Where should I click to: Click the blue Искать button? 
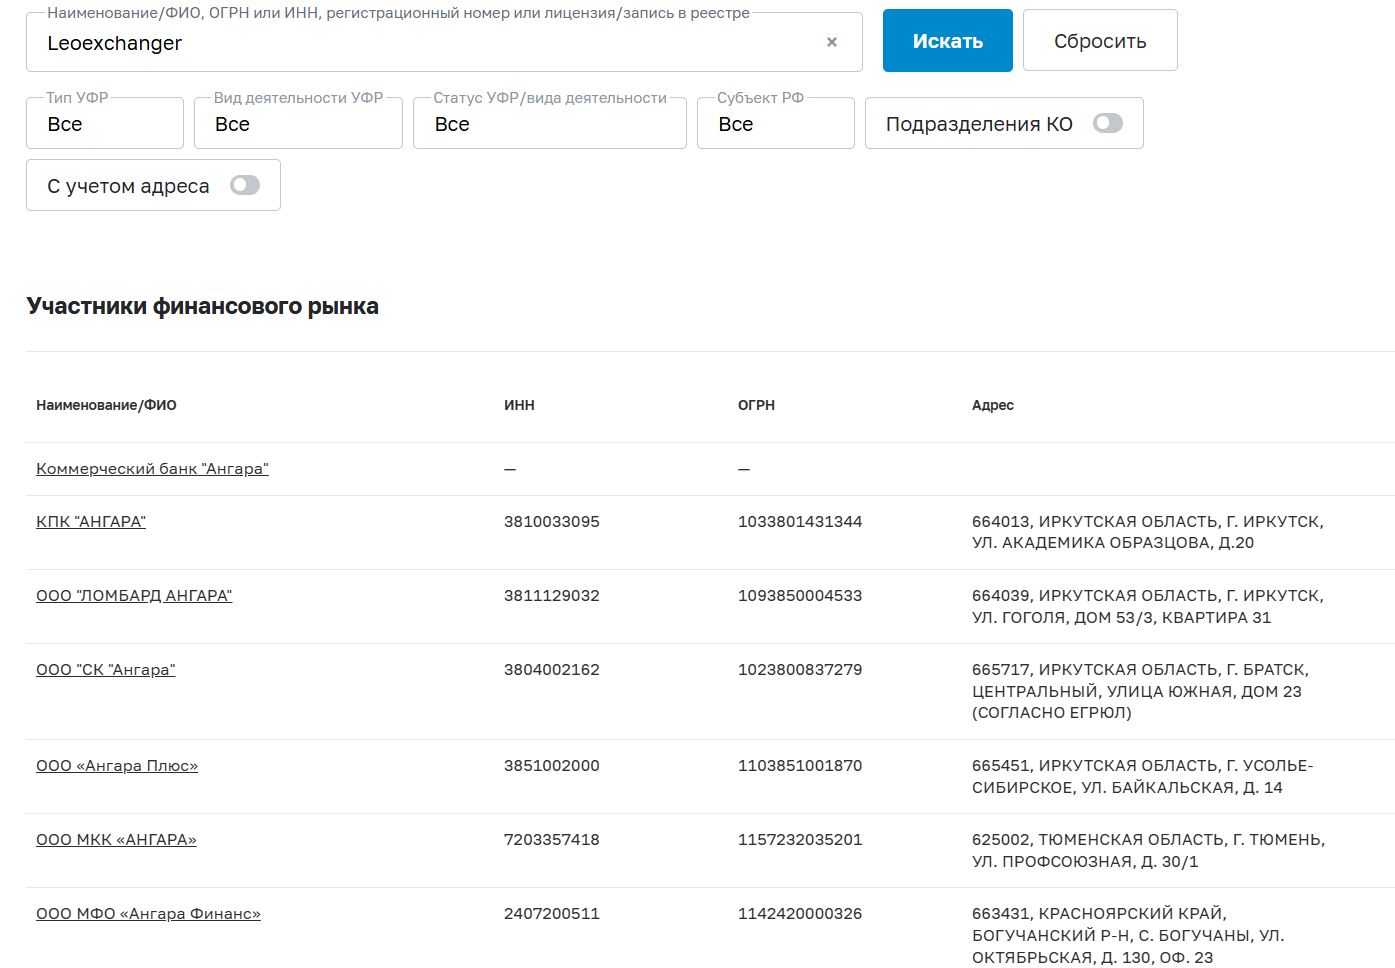[x=947, y=41]
